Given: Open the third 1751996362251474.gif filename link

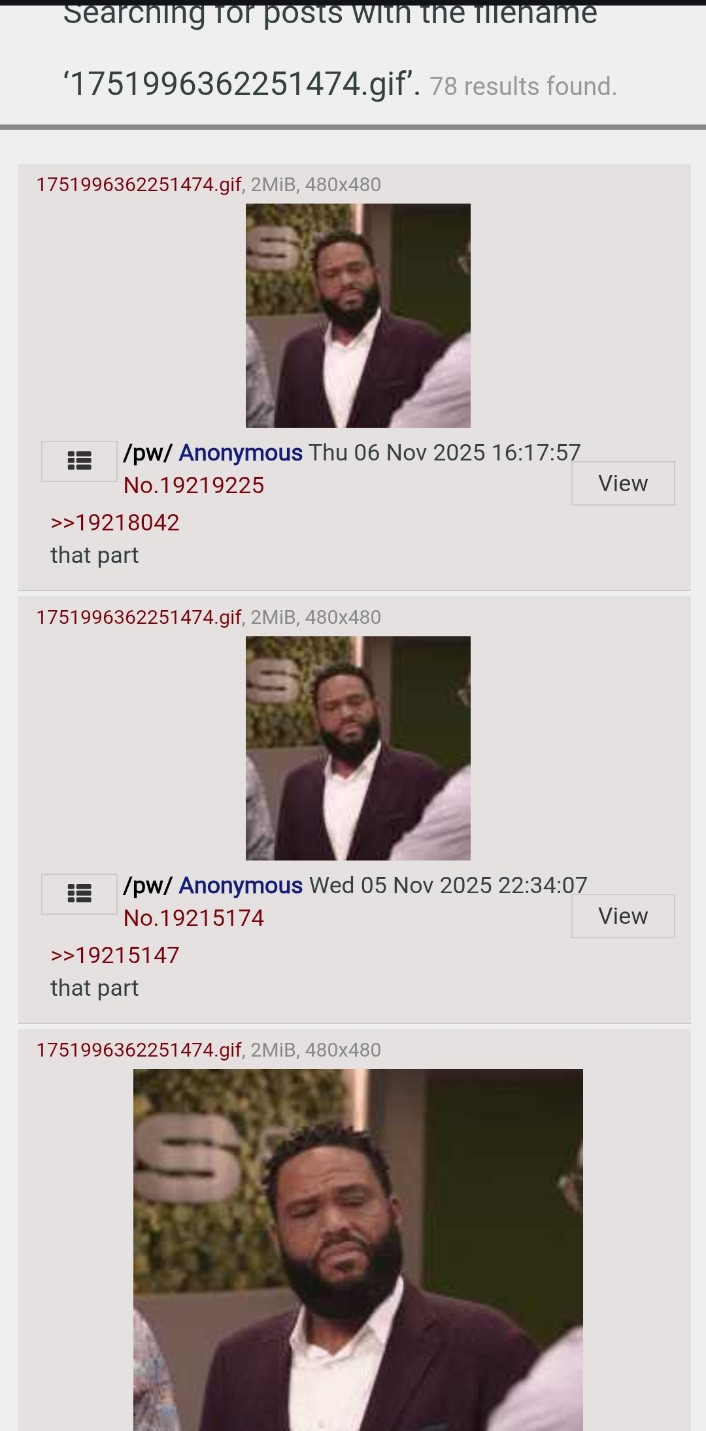Looking at the screenshot, I should point(139,1050).
